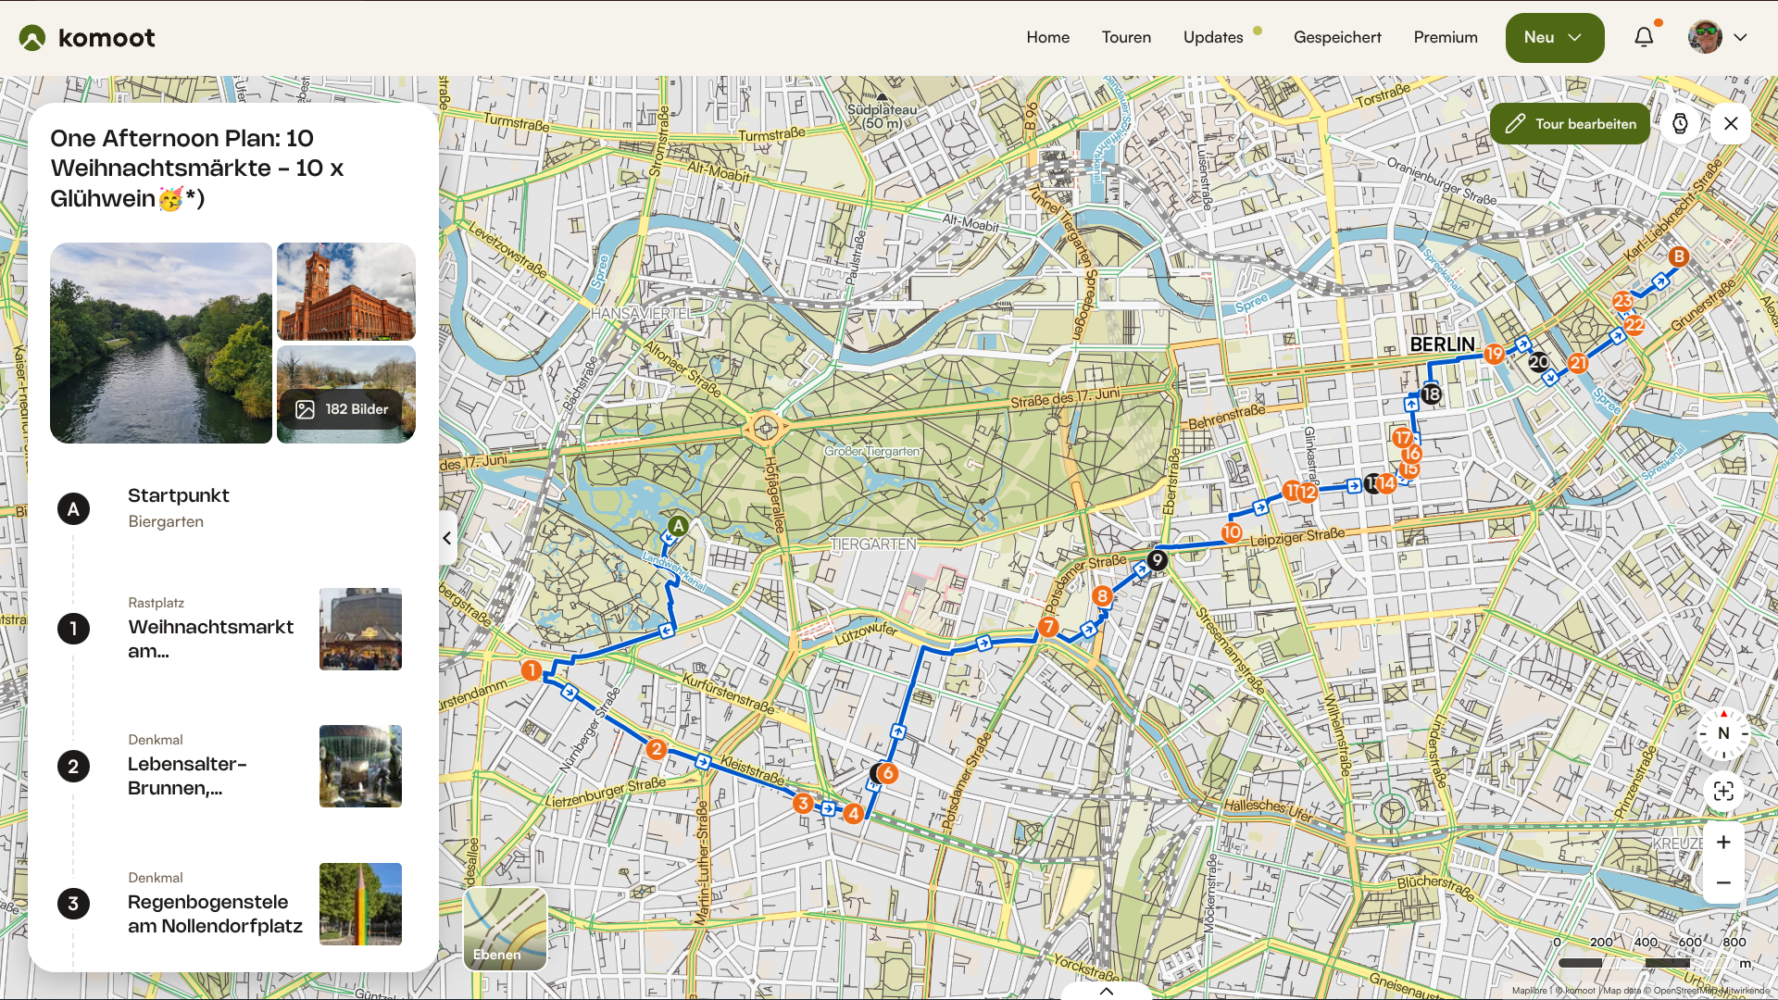The height and width of the screenshot is (1000, 1778).
Task: Select the Weihnachtsmarkt list entry
Action: pos(210,628)
